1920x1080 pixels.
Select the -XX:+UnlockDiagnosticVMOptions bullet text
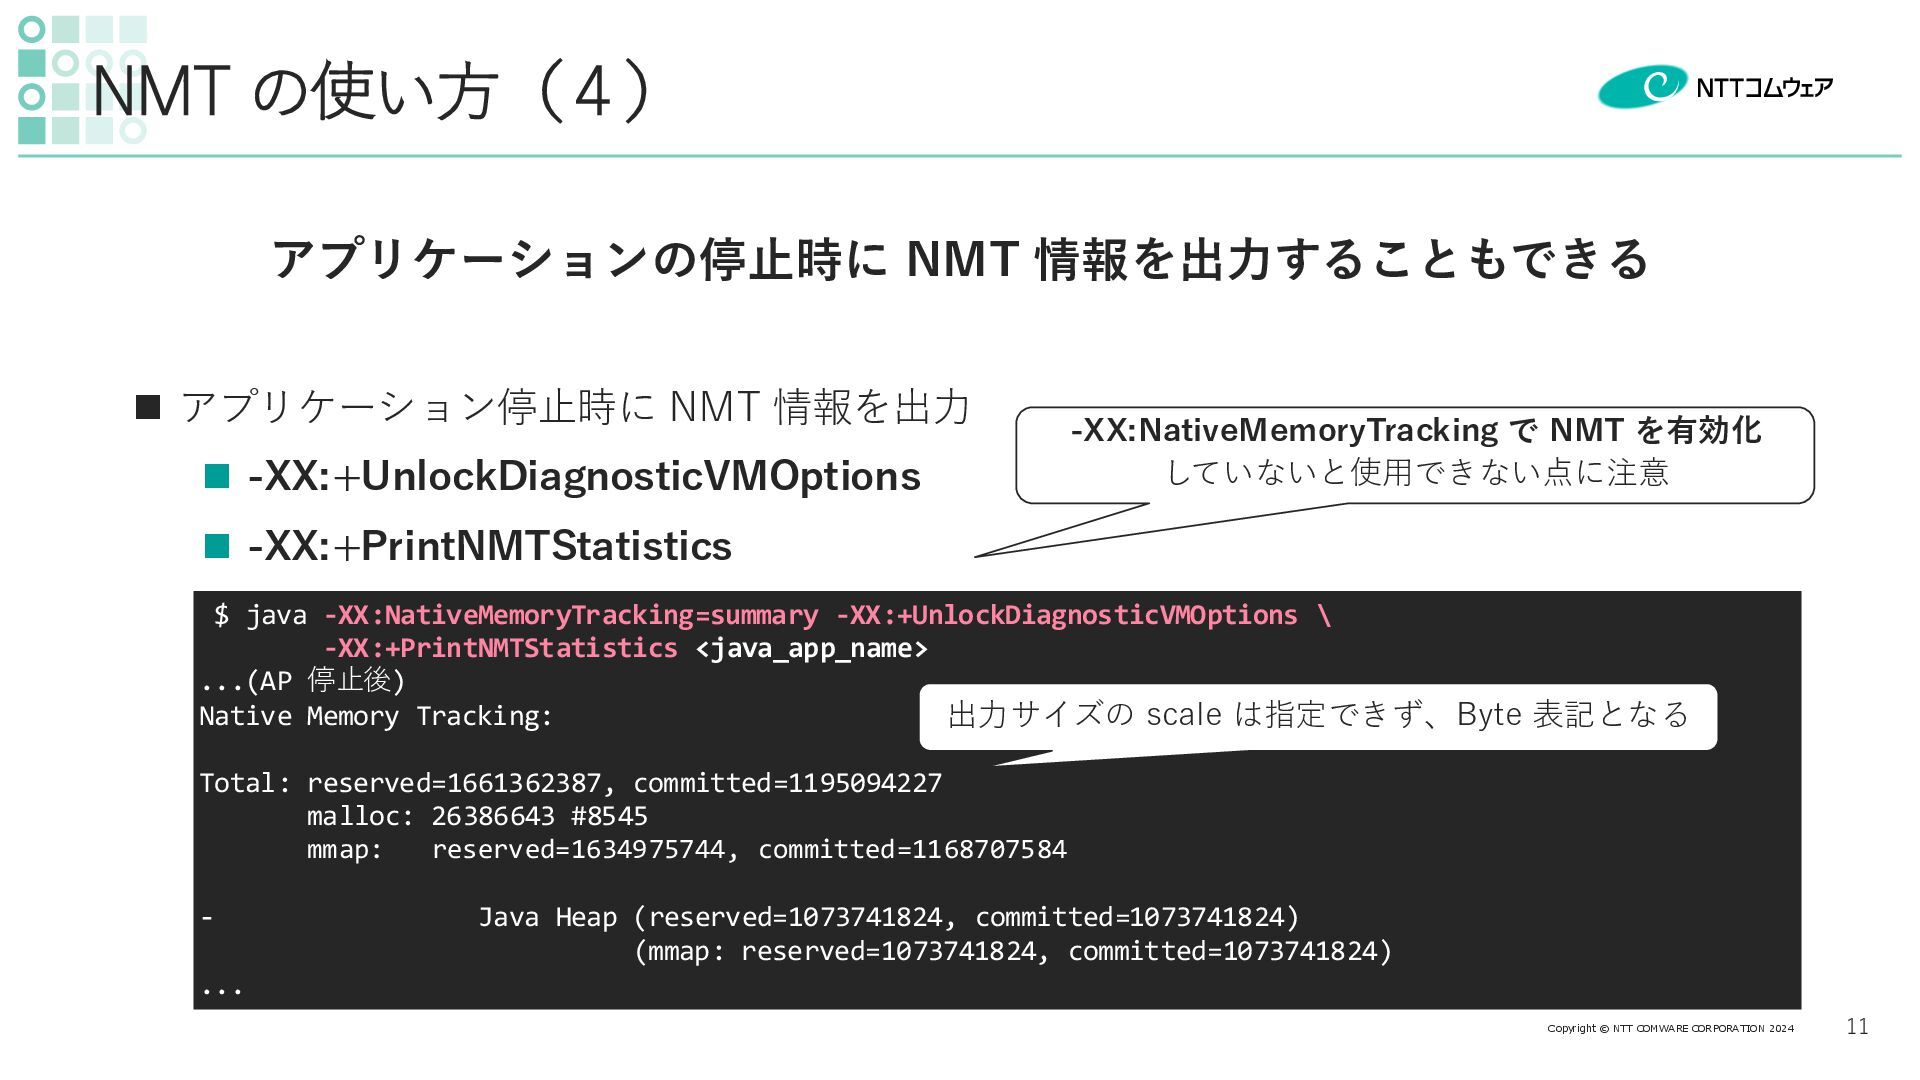pos(584,476)
